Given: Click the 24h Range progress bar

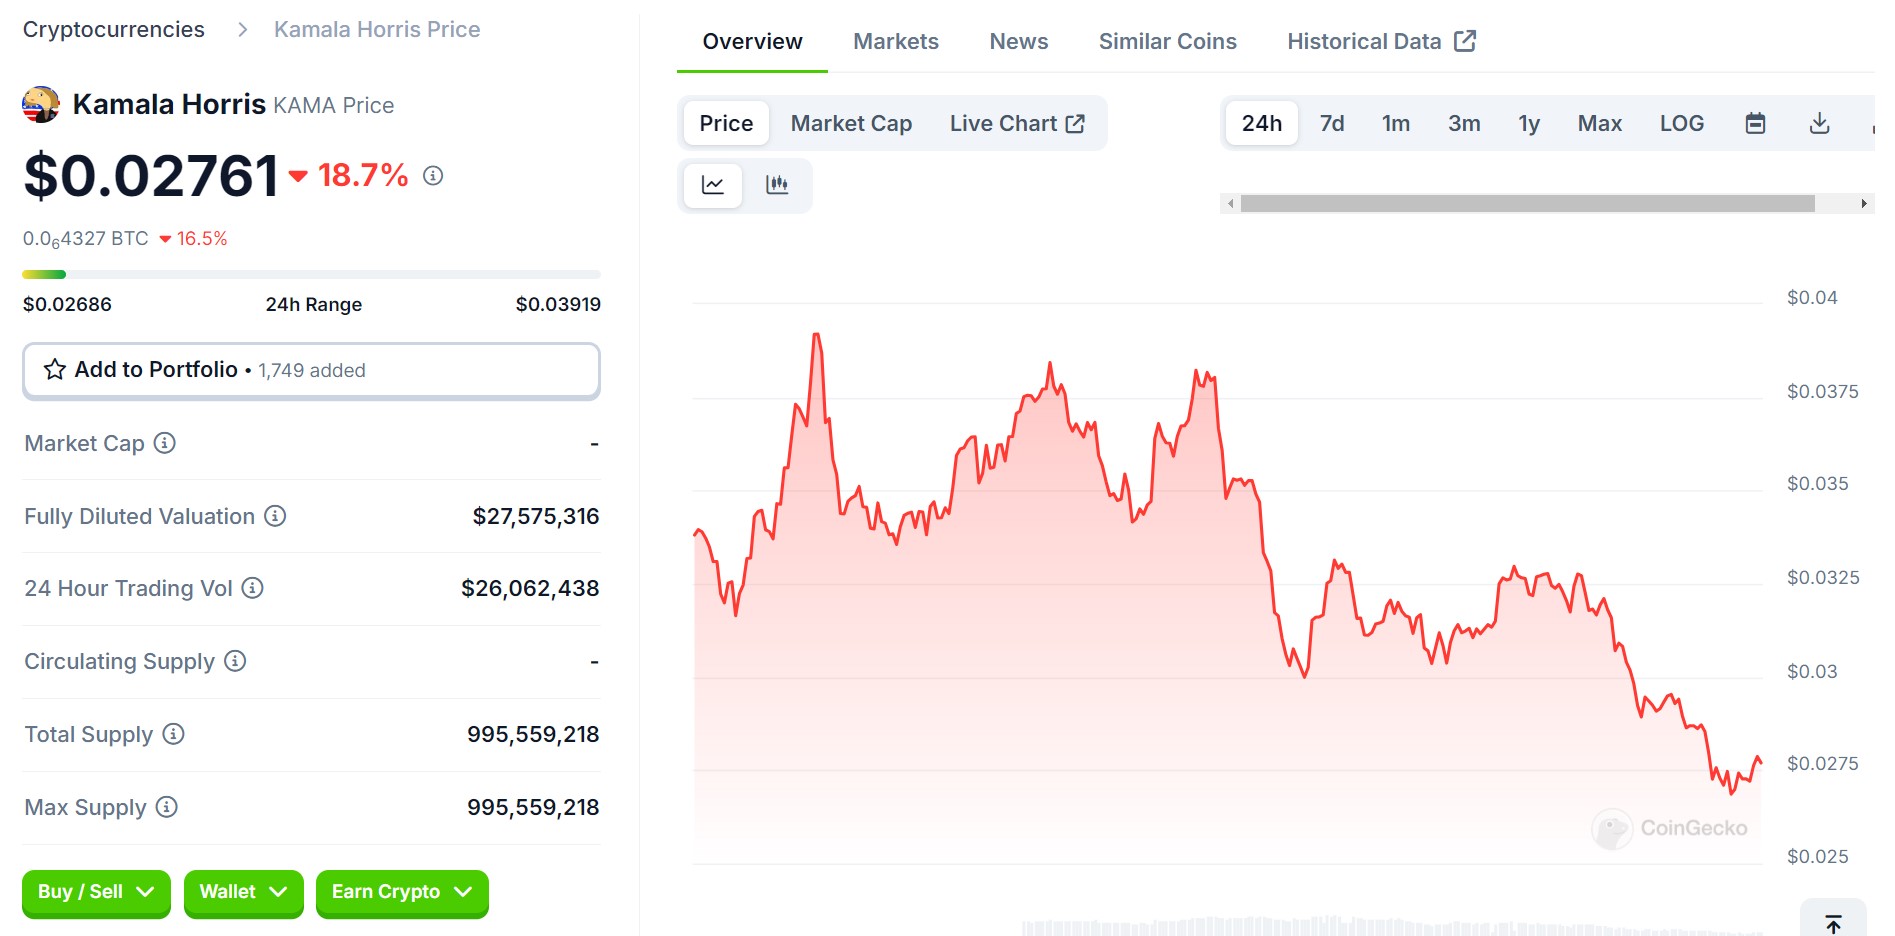Looking at the screenshot, I should click(x=311, y=274).
